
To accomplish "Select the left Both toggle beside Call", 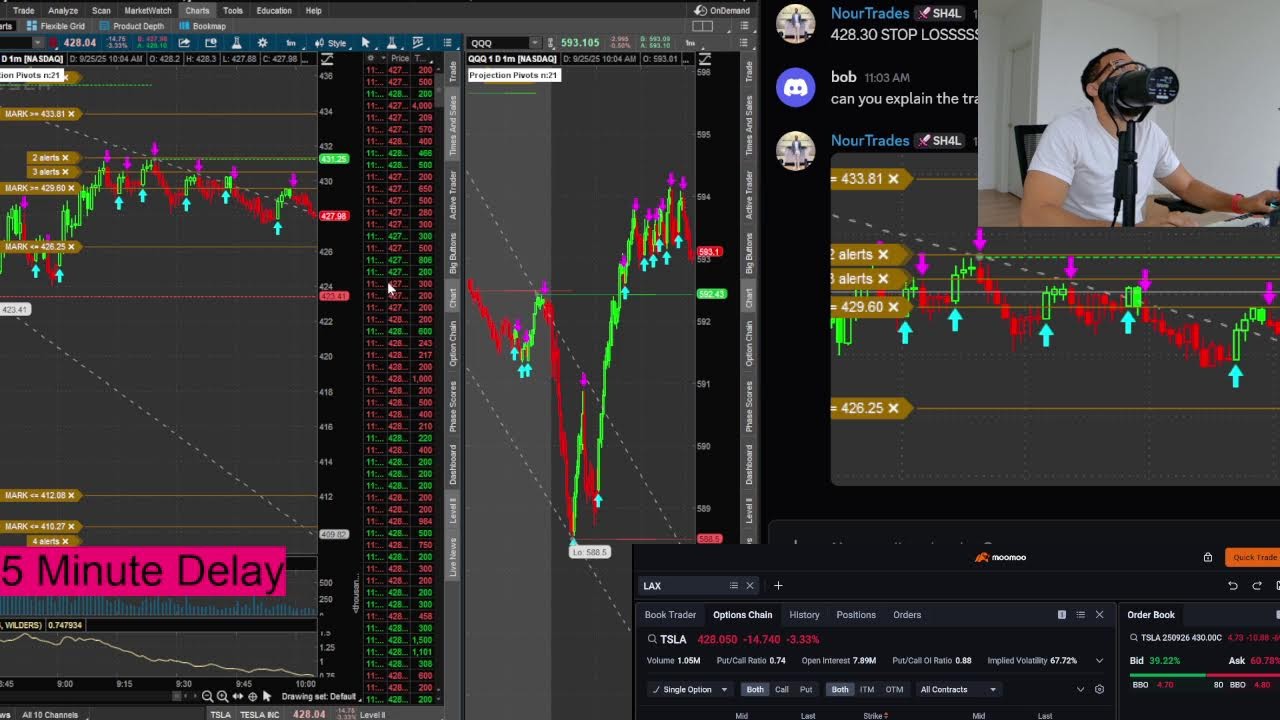I will click(x=754, y=689).
